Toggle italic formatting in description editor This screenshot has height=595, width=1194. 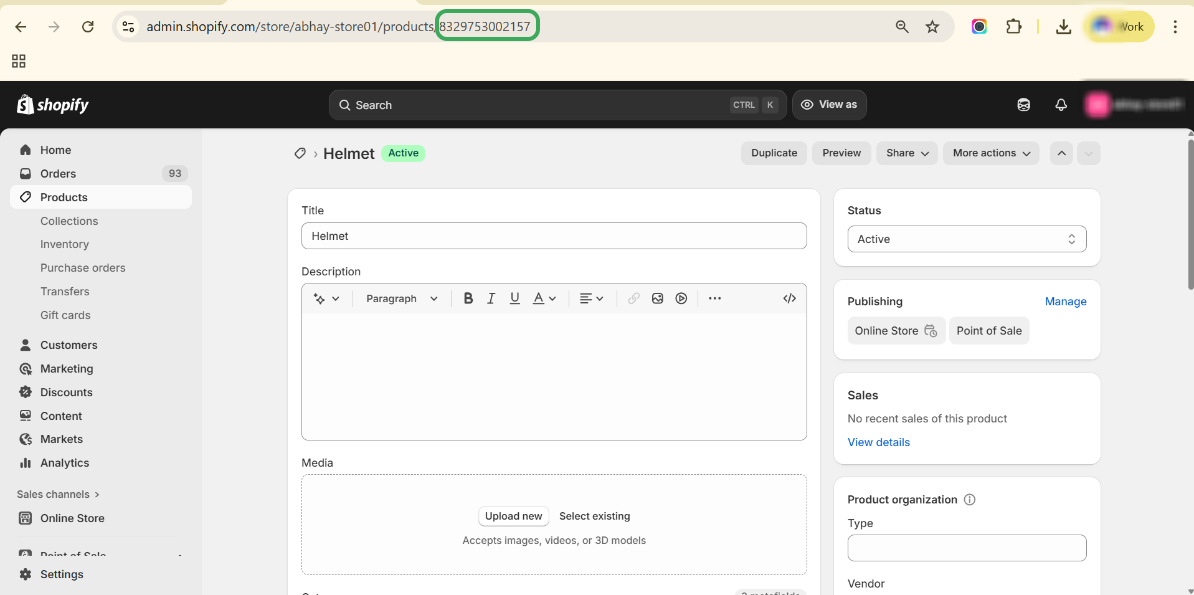[x=491, y=298]
